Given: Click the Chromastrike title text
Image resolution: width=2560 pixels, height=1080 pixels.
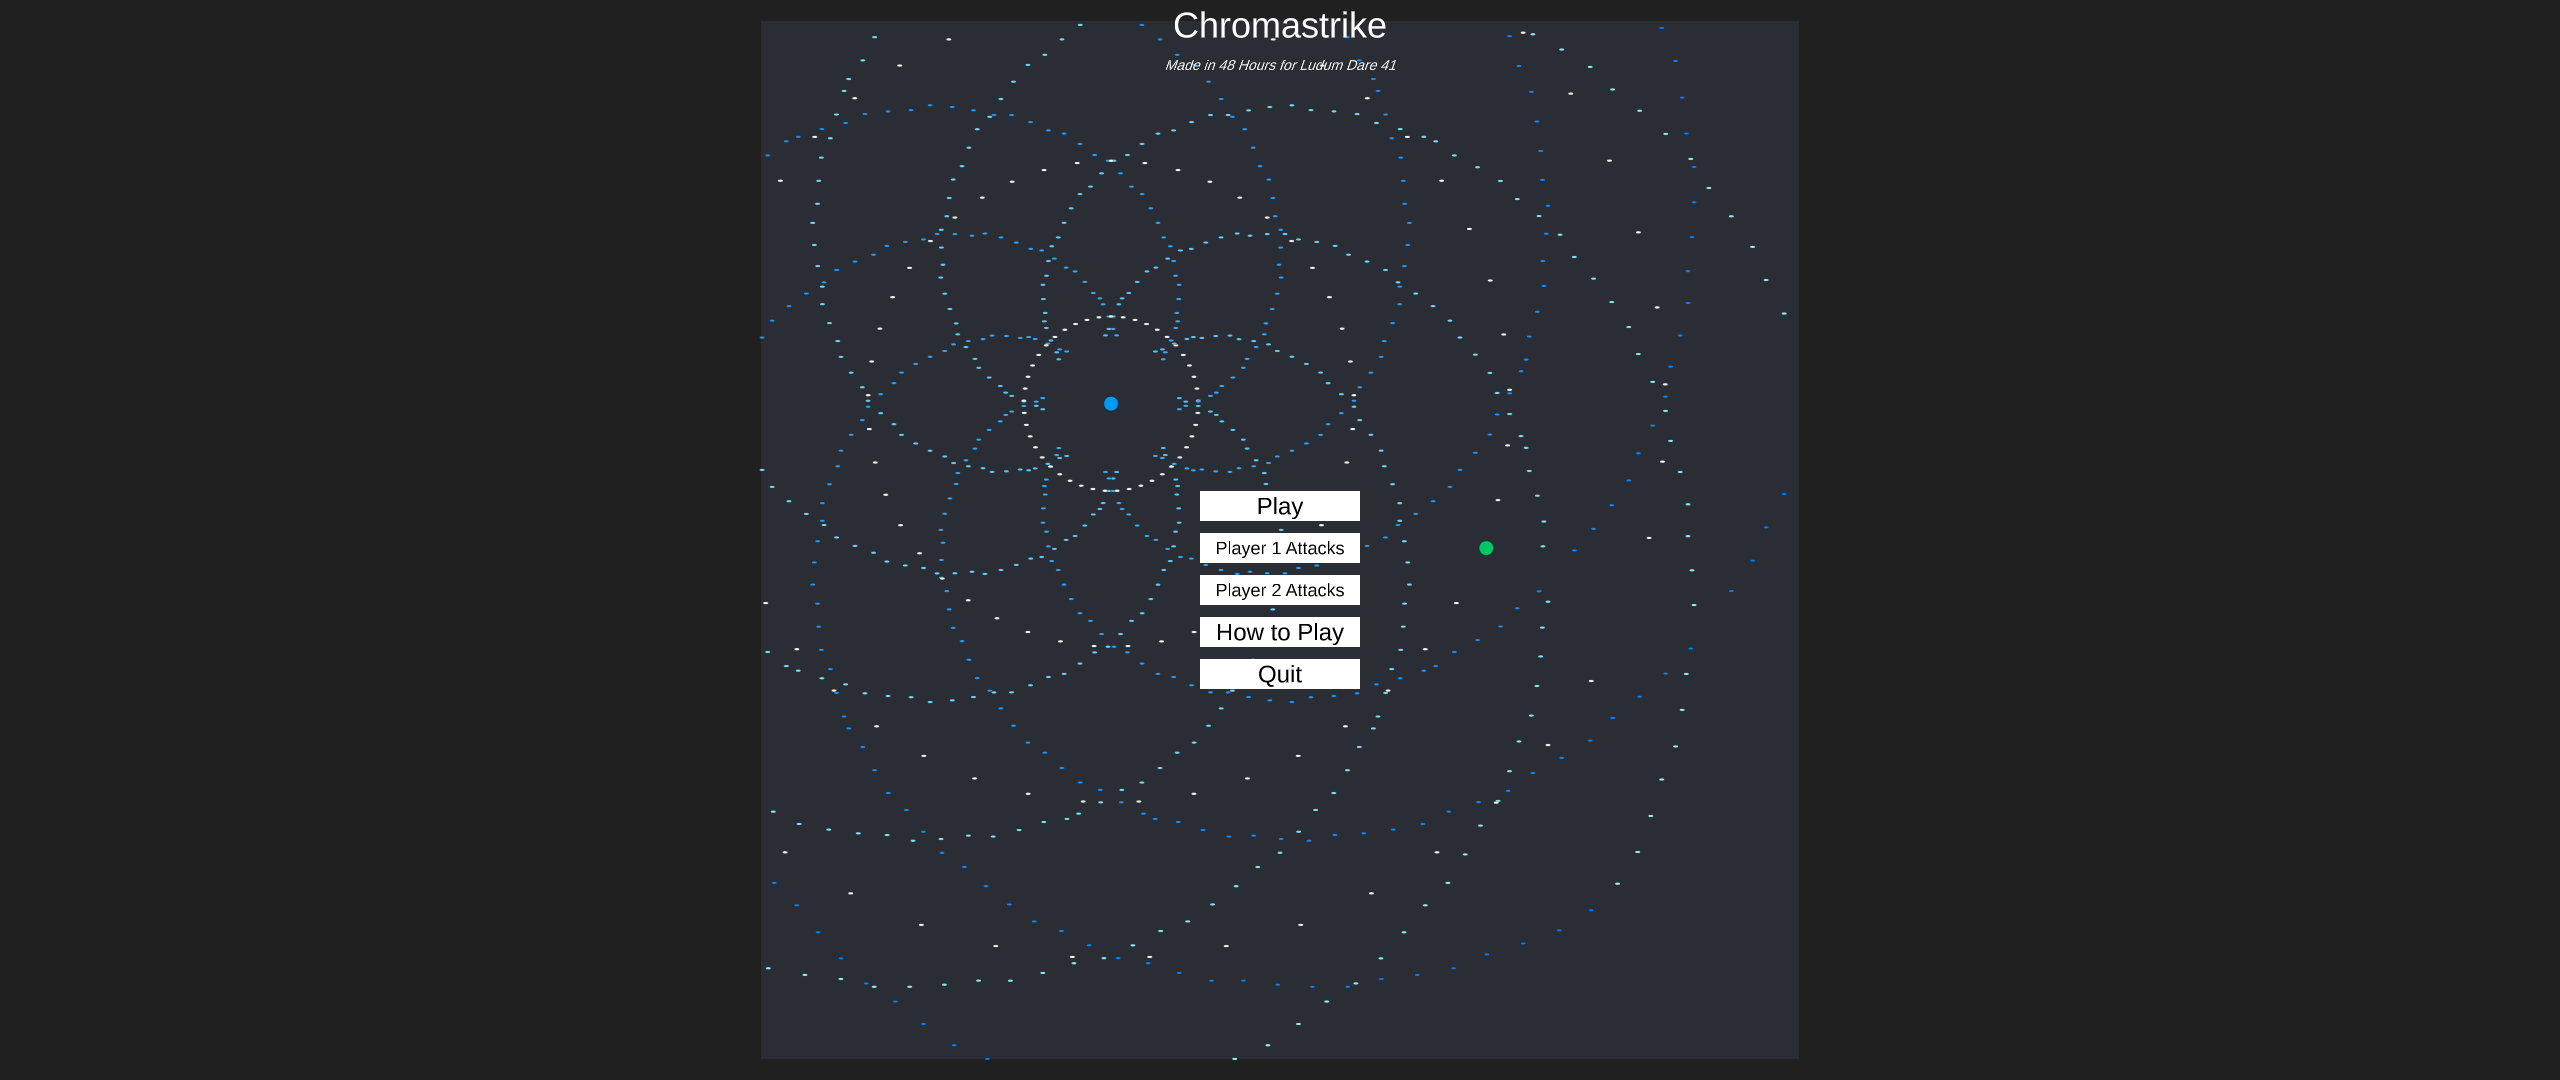Looking at the screenshot, I should (1279, 26).
